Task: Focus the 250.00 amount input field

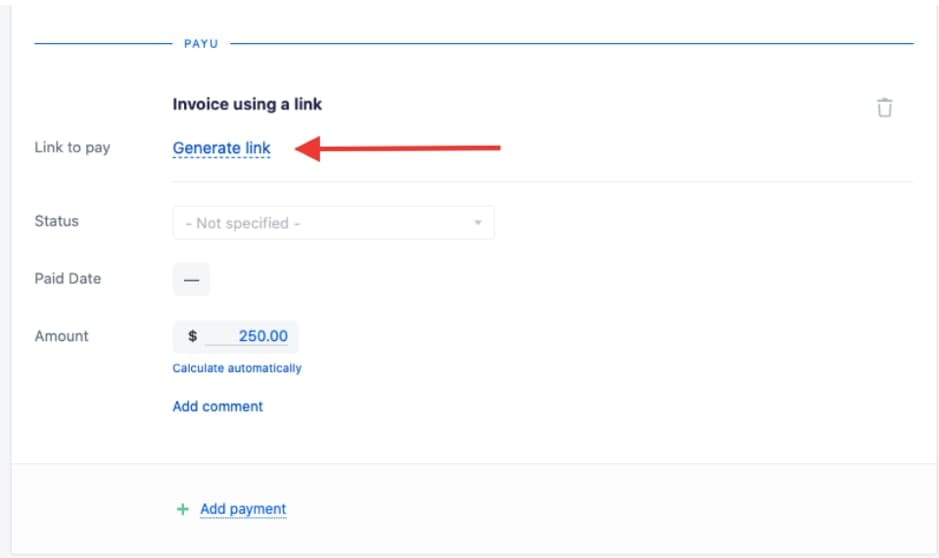Action: coord(247,336)
